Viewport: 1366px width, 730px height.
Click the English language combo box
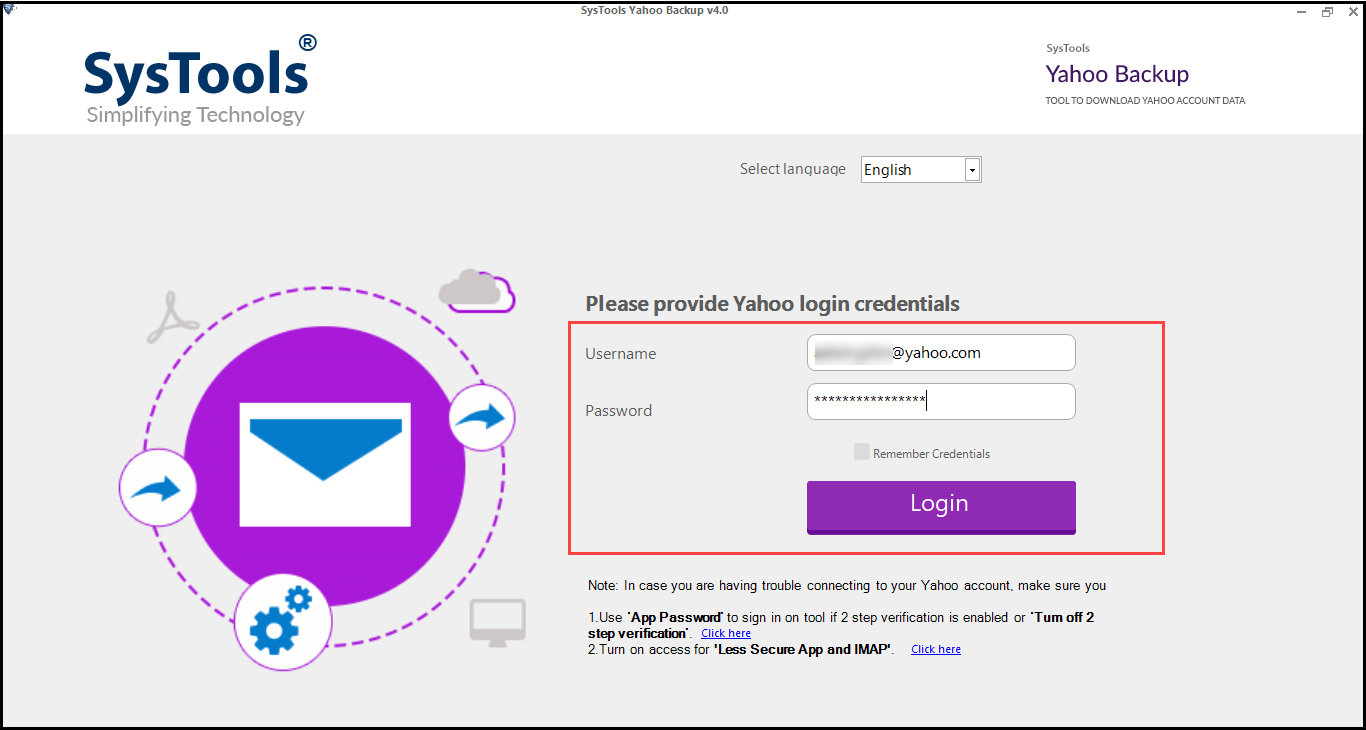click(912, 170)
